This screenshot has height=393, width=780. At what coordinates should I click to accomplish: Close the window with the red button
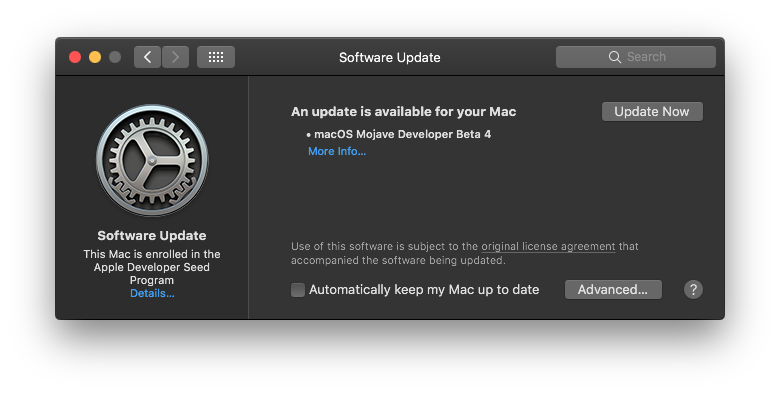click(x=75, y=57)
